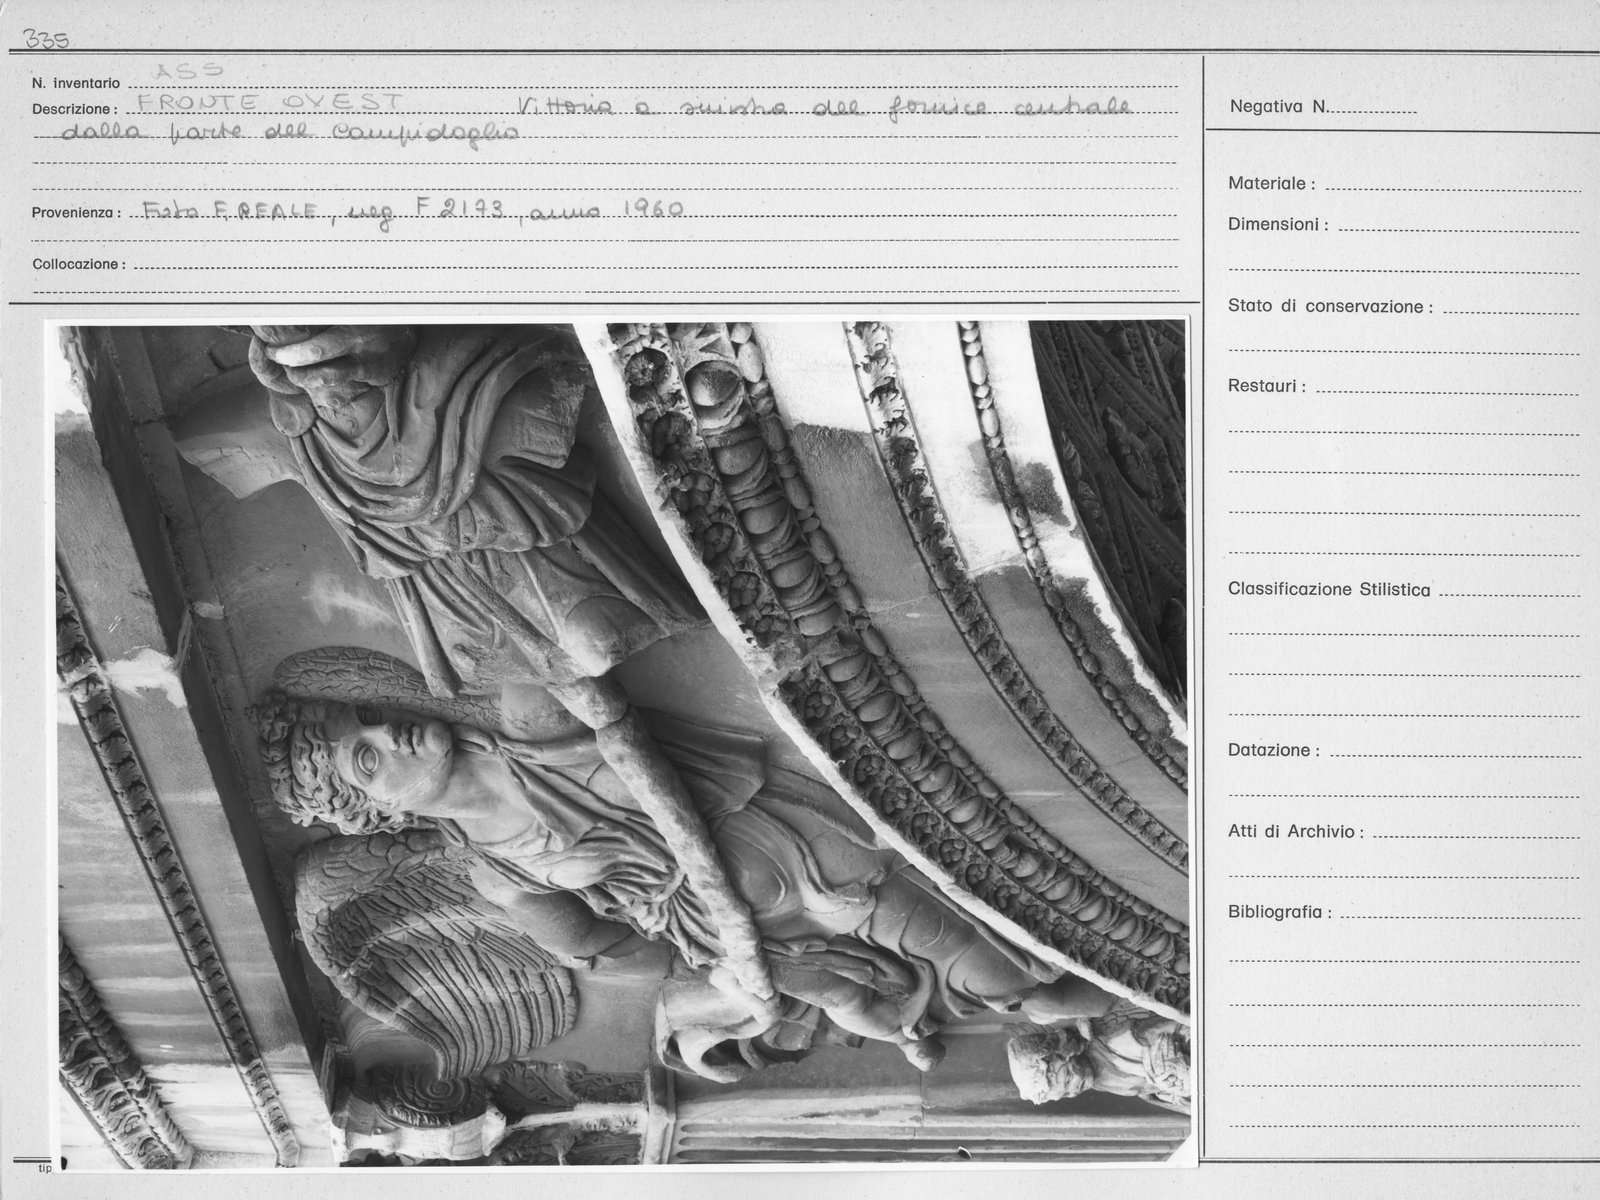
Task: Click handwritten 'FRONTE OVEST' text
Action: [269, 104]
